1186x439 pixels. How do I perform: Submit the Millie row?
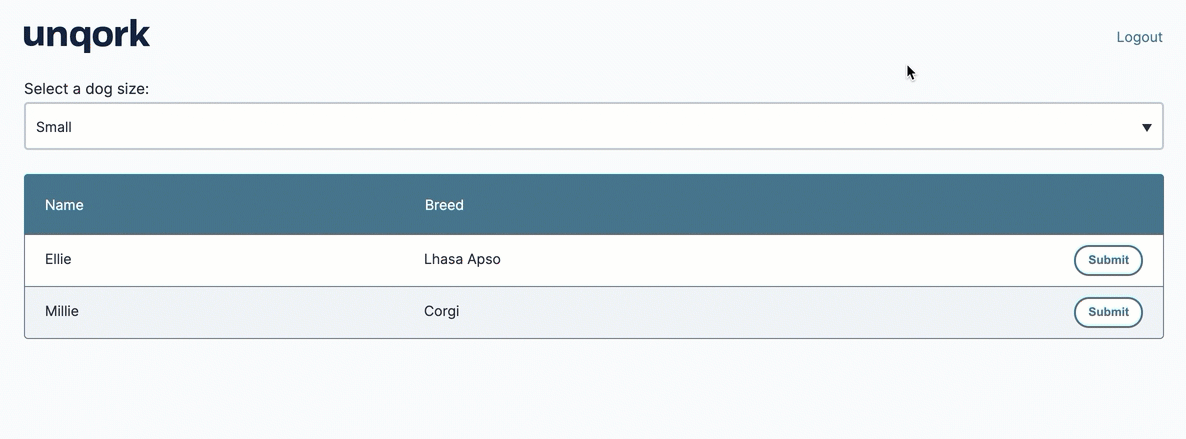click(1108, 312)
